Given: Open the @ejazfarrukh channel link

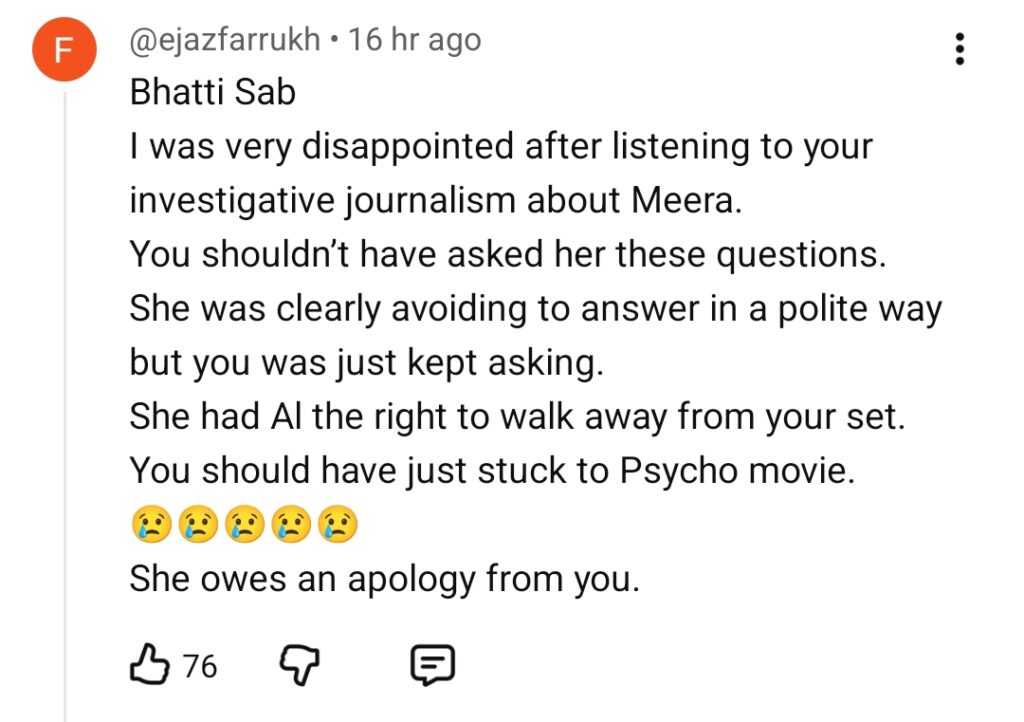Looking at the screenshot, I should point(225,41).
